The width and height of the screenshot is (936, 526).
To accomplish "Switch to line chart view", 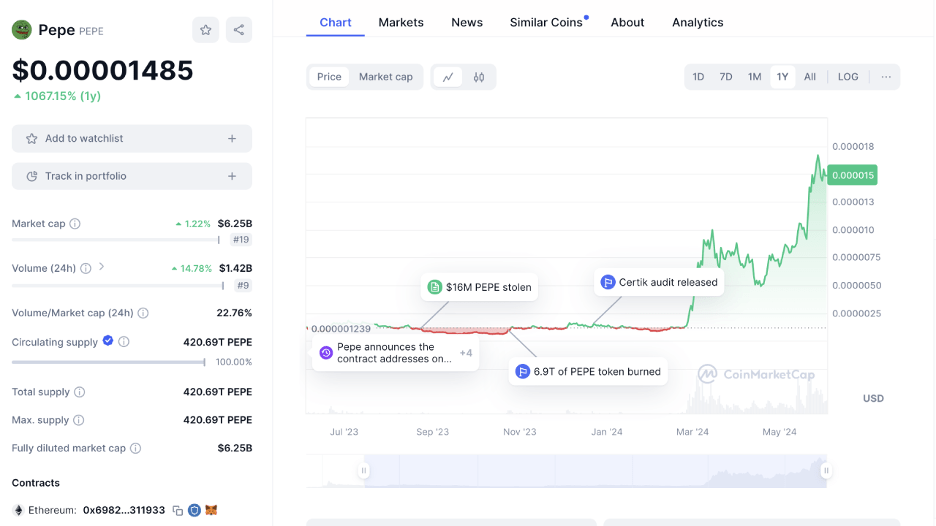I will click(x=448, y=77).
